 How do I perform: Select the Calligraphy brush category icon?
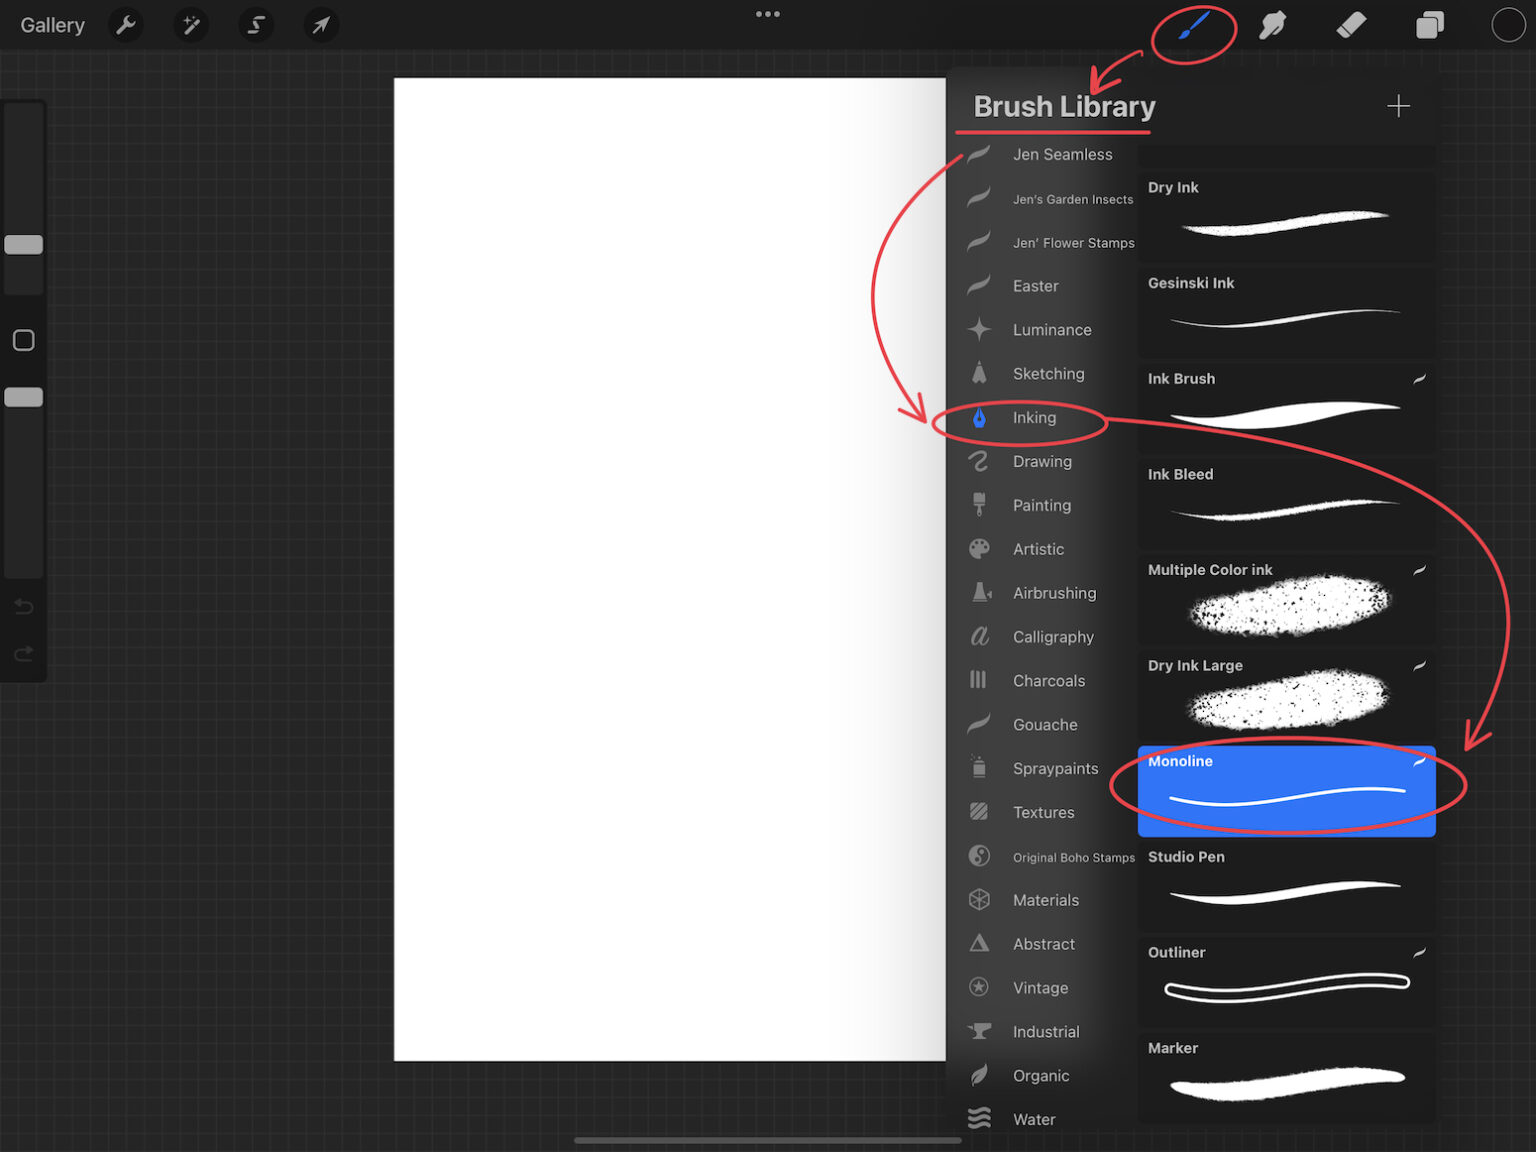coord(978,636)
